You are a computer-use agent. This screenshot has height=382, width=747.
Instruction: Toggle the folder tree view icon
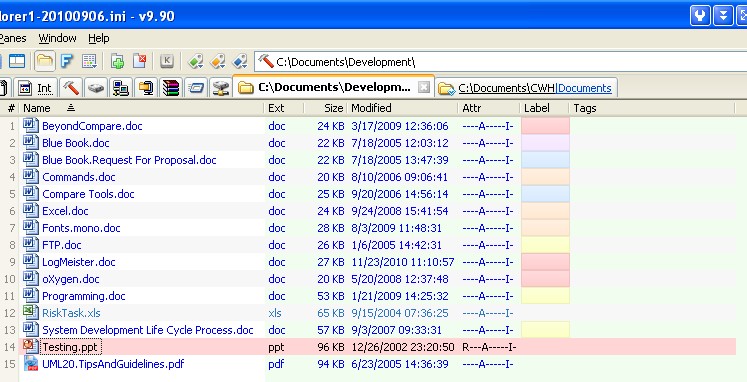45,61
